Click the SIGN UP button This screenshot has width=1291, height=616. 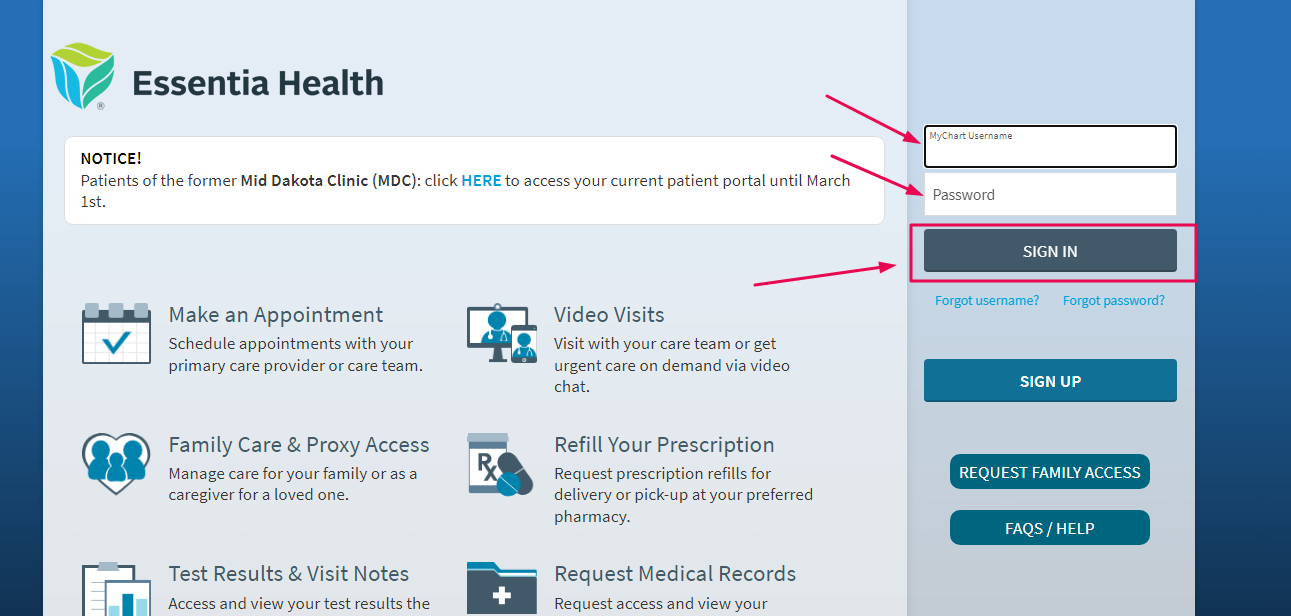pos(1050,381)
